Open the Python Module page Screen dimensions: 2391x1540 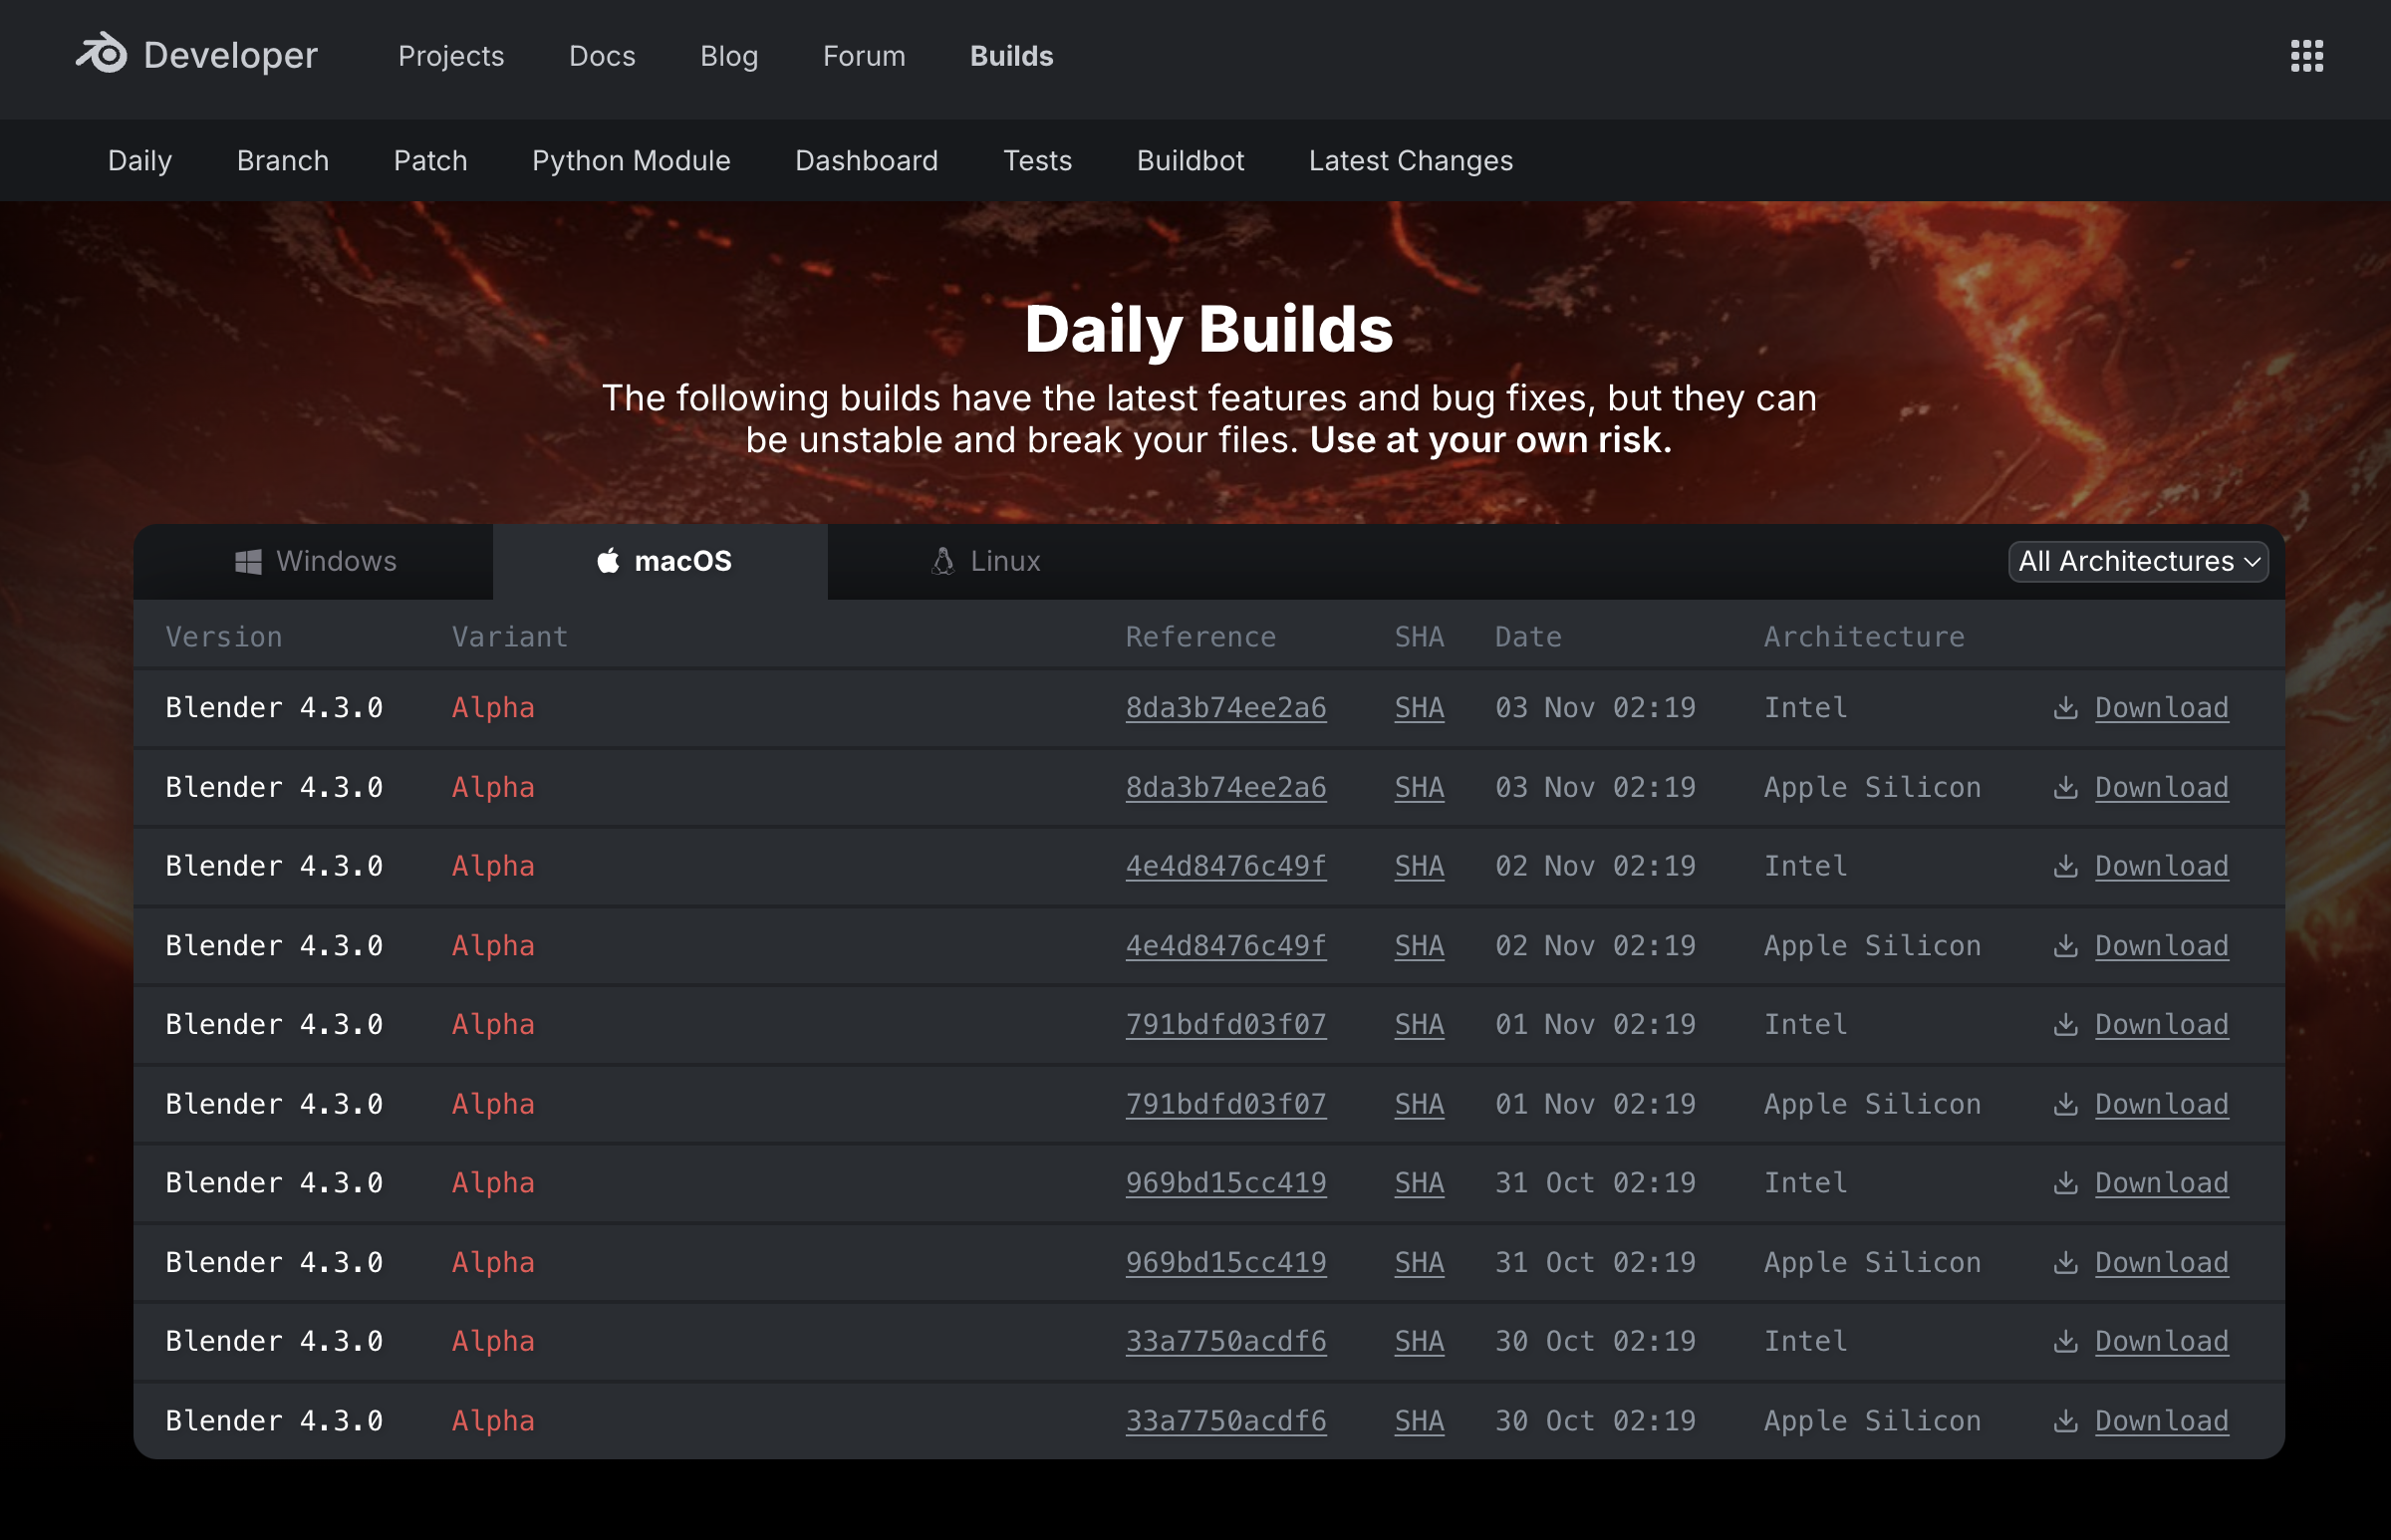click(x=631, y=161)
